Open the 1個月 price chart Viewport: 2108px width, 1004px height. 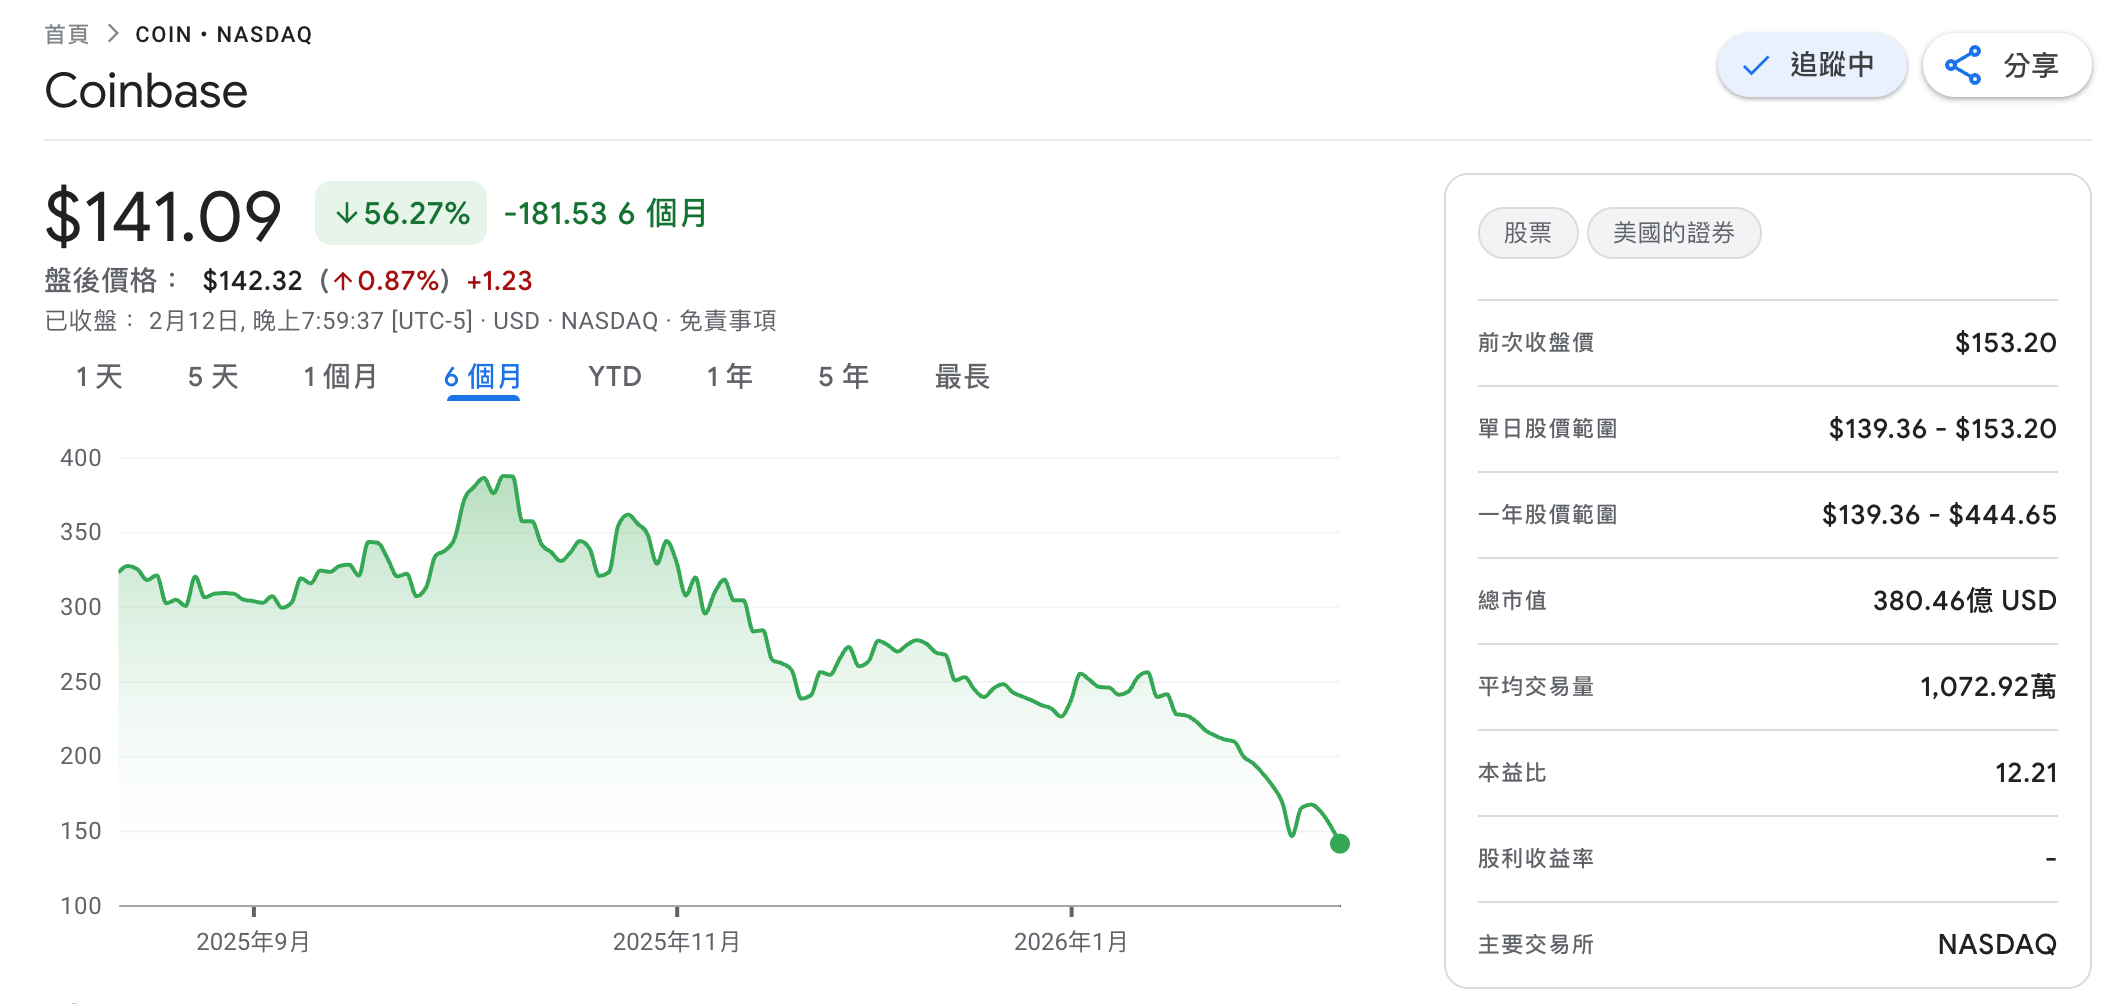coord(340,377)
